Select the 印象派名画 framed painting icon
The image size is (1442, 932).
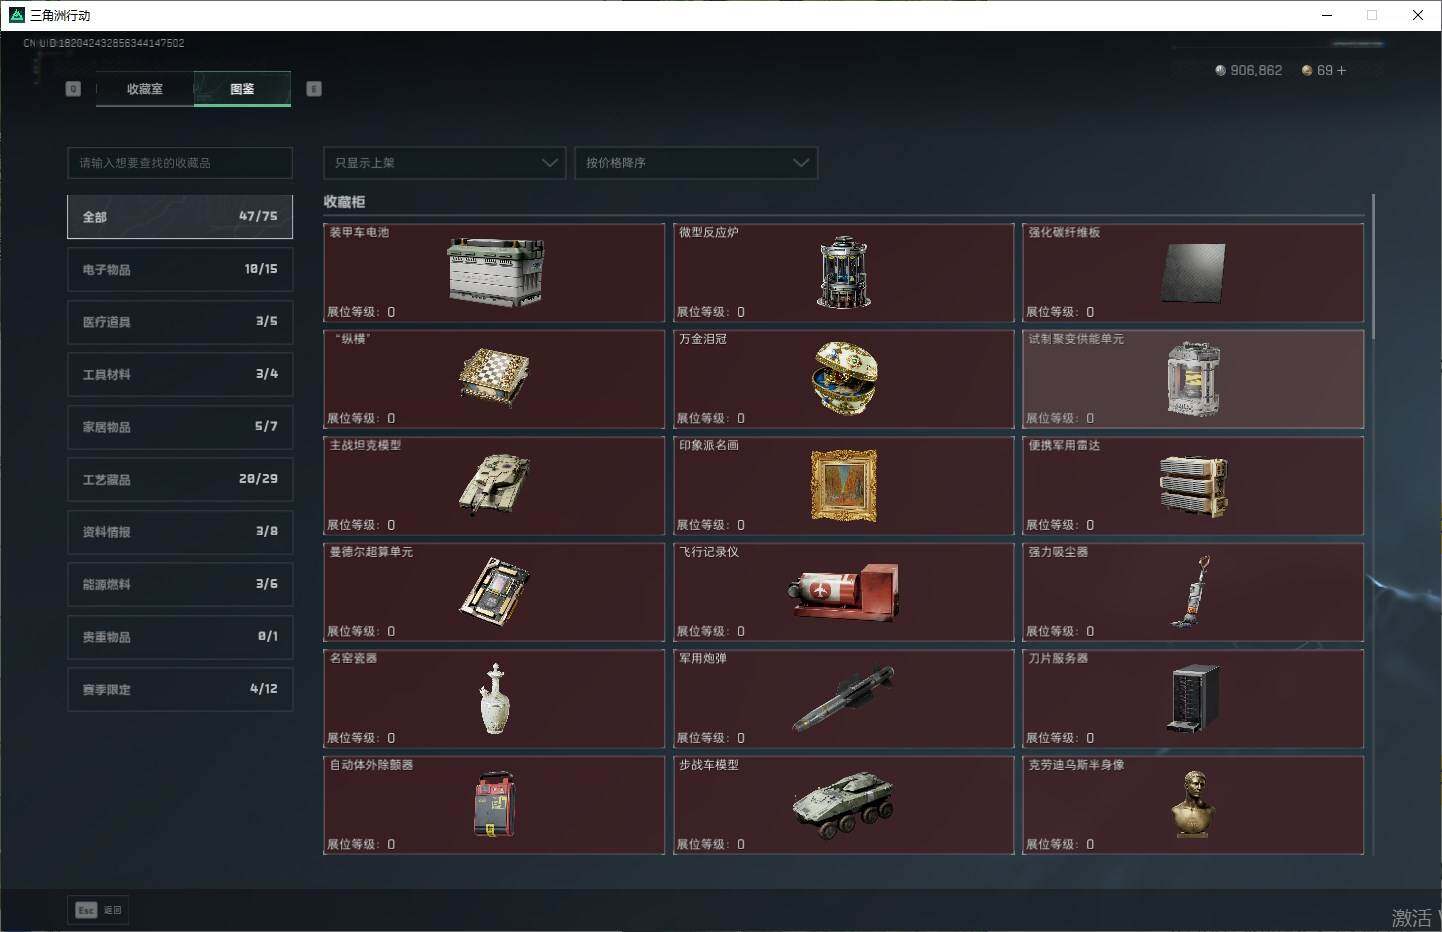pyautogui.click(x=844, y=486)
